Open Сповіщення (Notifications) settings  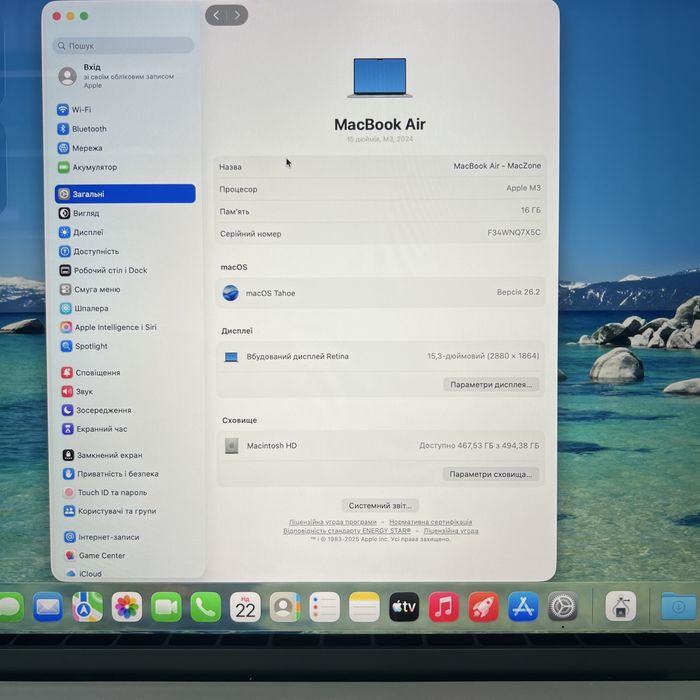tap(91, 372)
